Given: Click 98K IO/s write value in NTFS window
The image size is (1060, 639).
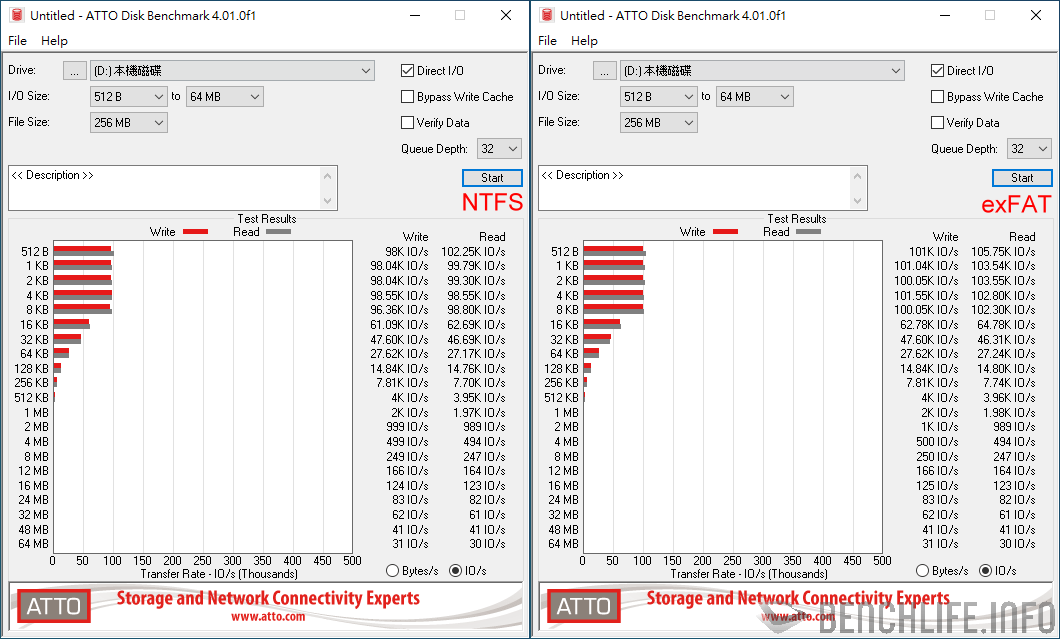Looking at the screenshot, I should pyautogui.click(x=407, y=252).
